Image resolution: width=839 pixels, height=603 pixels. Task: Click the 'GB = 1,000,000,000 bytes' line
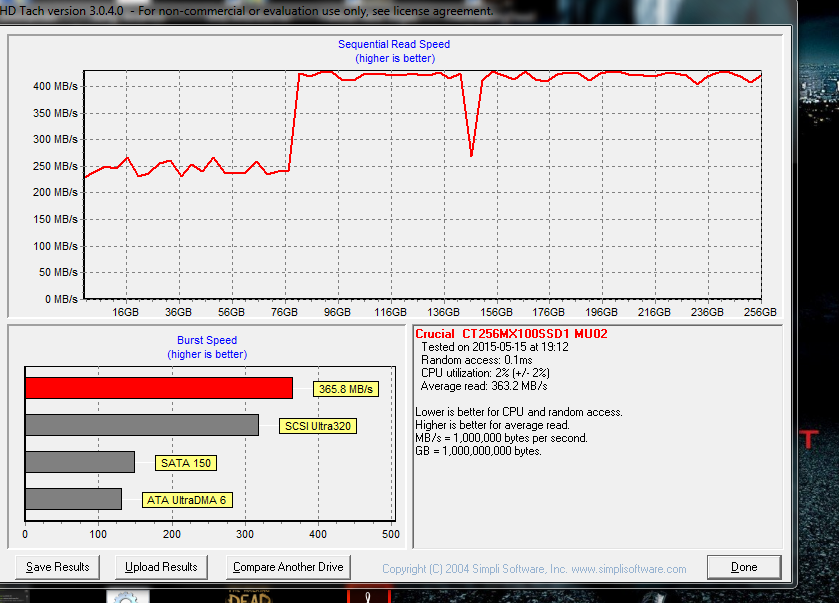478,451
